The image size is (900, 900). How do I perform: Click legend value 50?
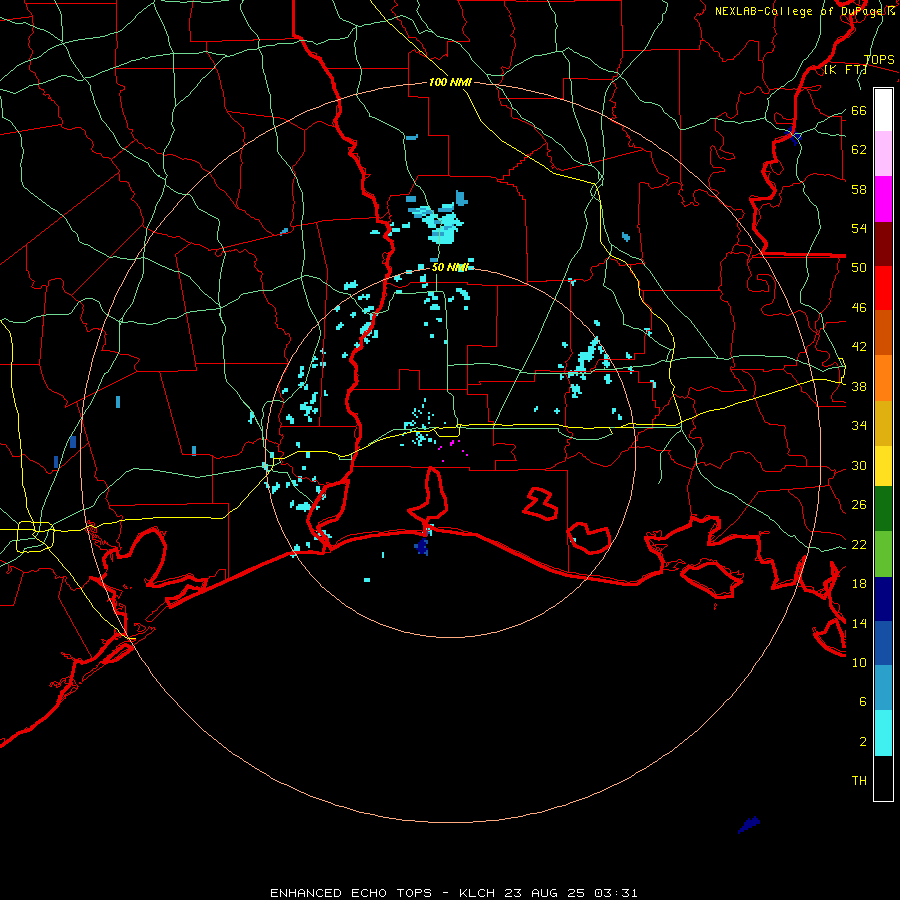(x=859, y=267)
